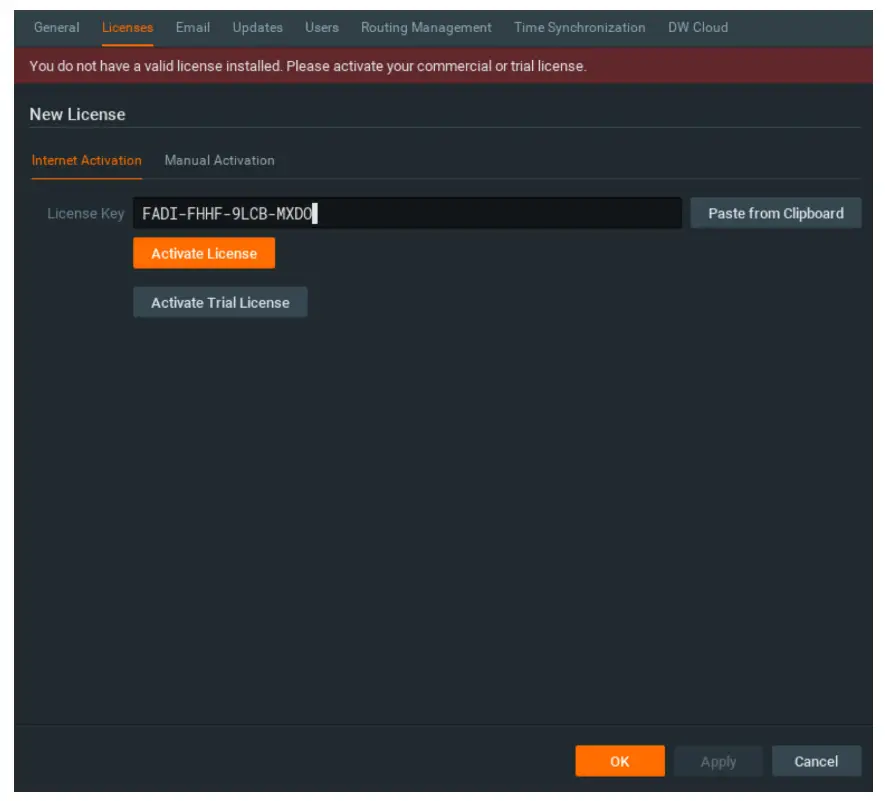This screenshot has height=801, width=885.
Task: Go to the Users tab
Action: pyautogui.click(x=322, y=27)
